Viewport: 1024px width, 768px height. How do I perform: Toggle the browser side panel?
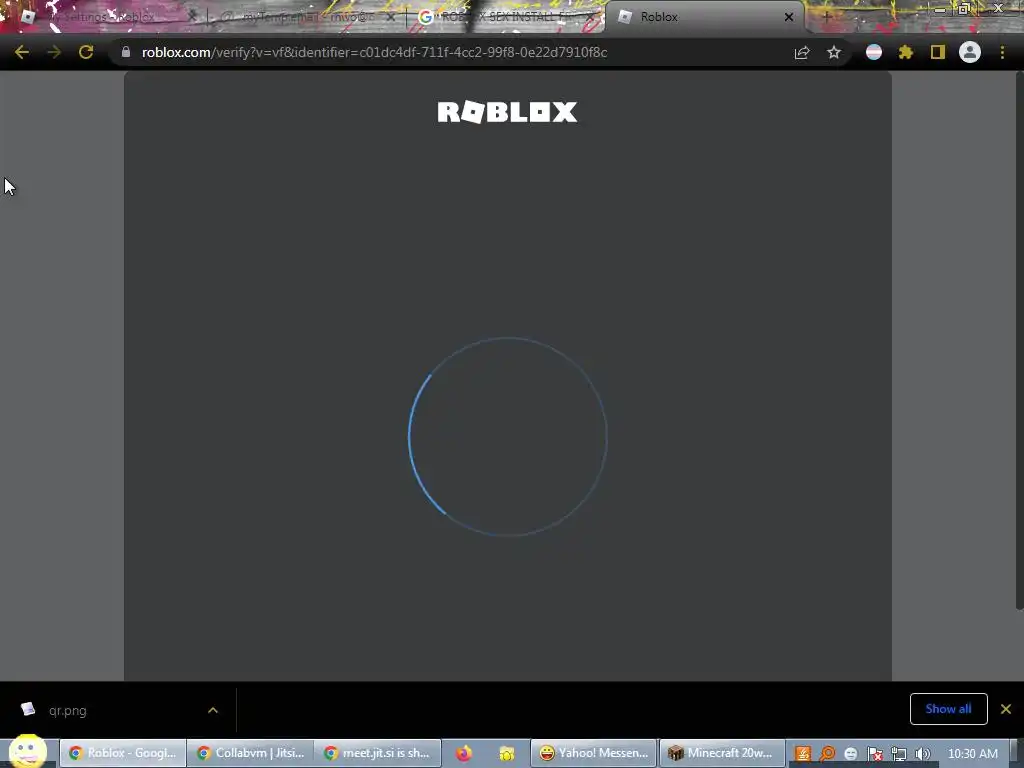coord(938,52)
